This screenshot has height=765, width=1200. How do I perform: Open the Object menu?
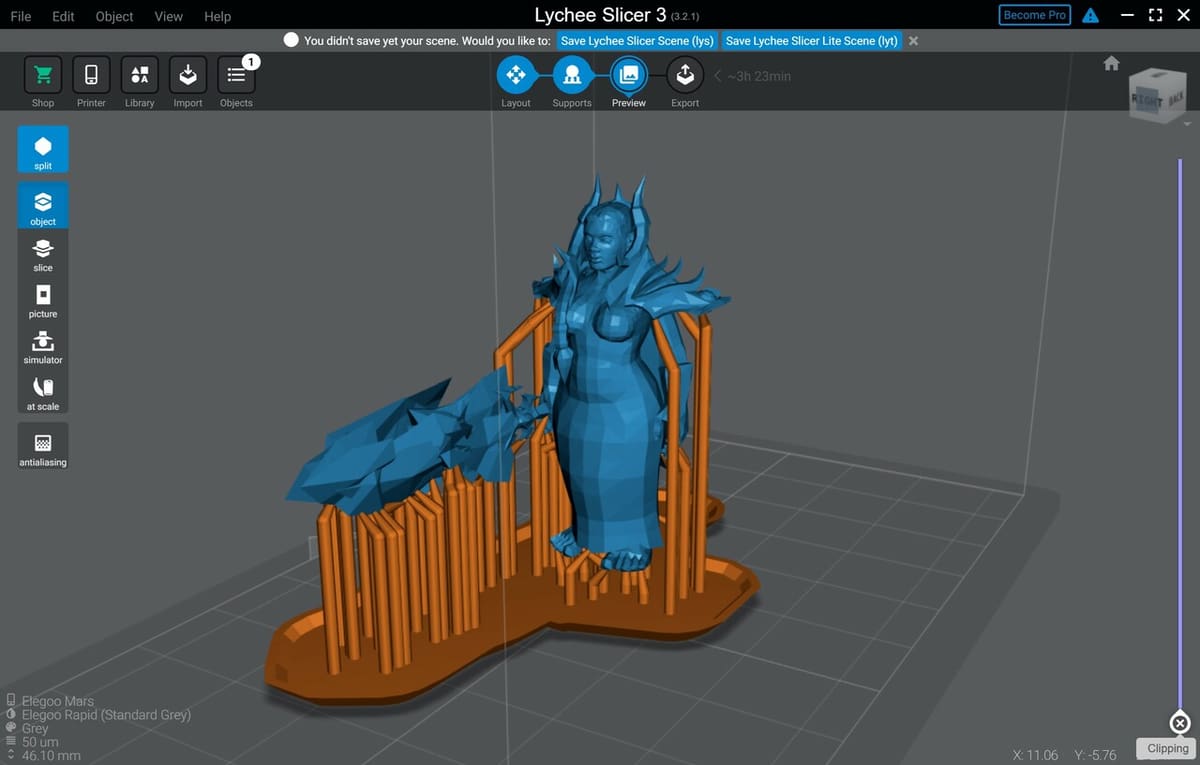pos(114,16)
